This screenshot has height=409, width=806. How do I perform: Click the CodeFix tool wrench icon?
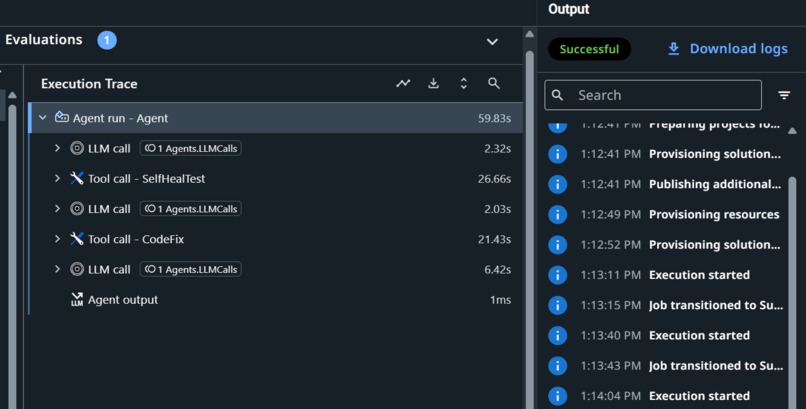(77, 239)
